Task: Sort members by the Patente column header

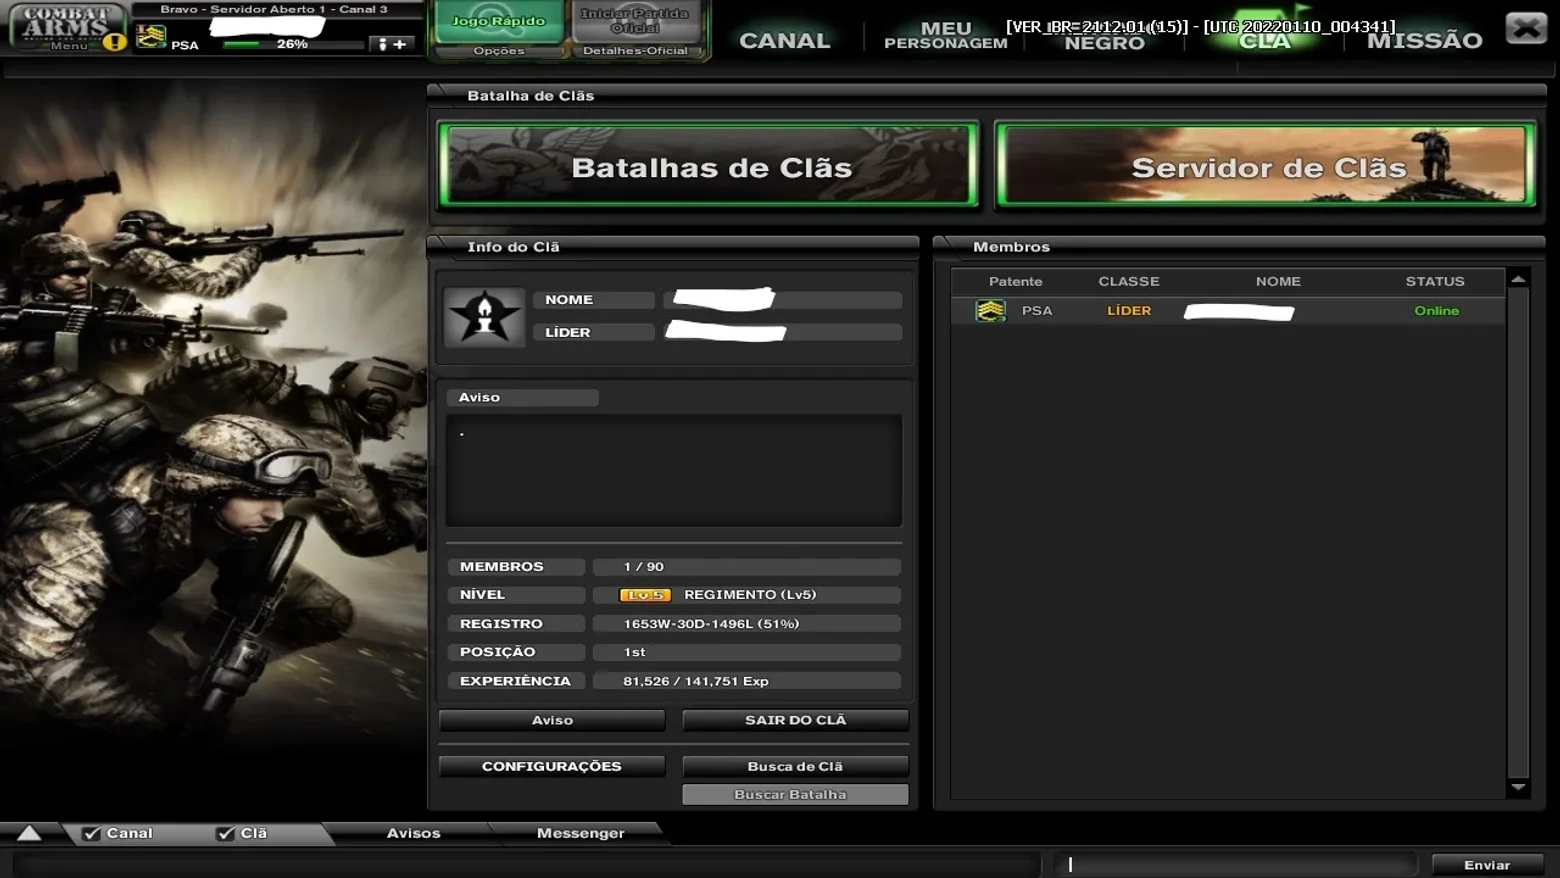Action: tap(1015, 282)
